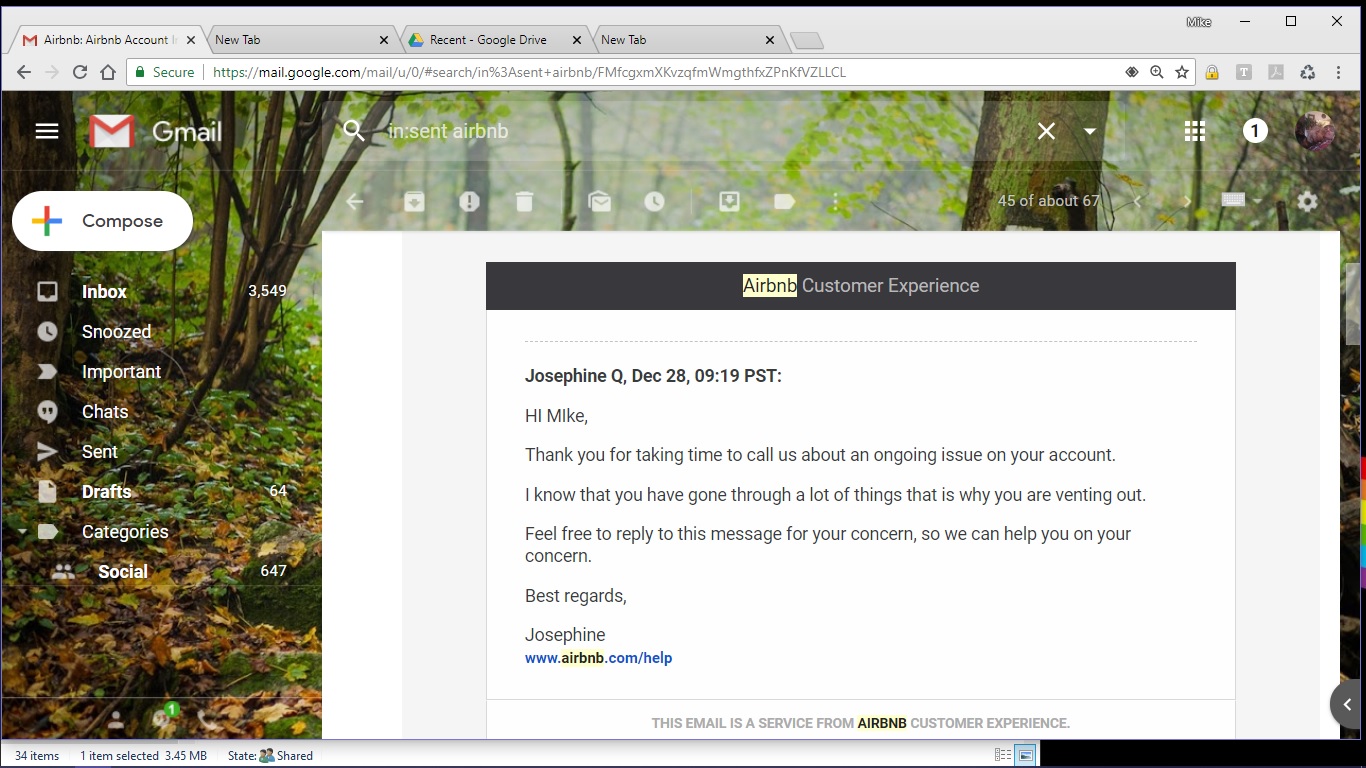The image size is (1366, 768).
Task: Open the notifications badge showing 1
Action: [1255, 131]
